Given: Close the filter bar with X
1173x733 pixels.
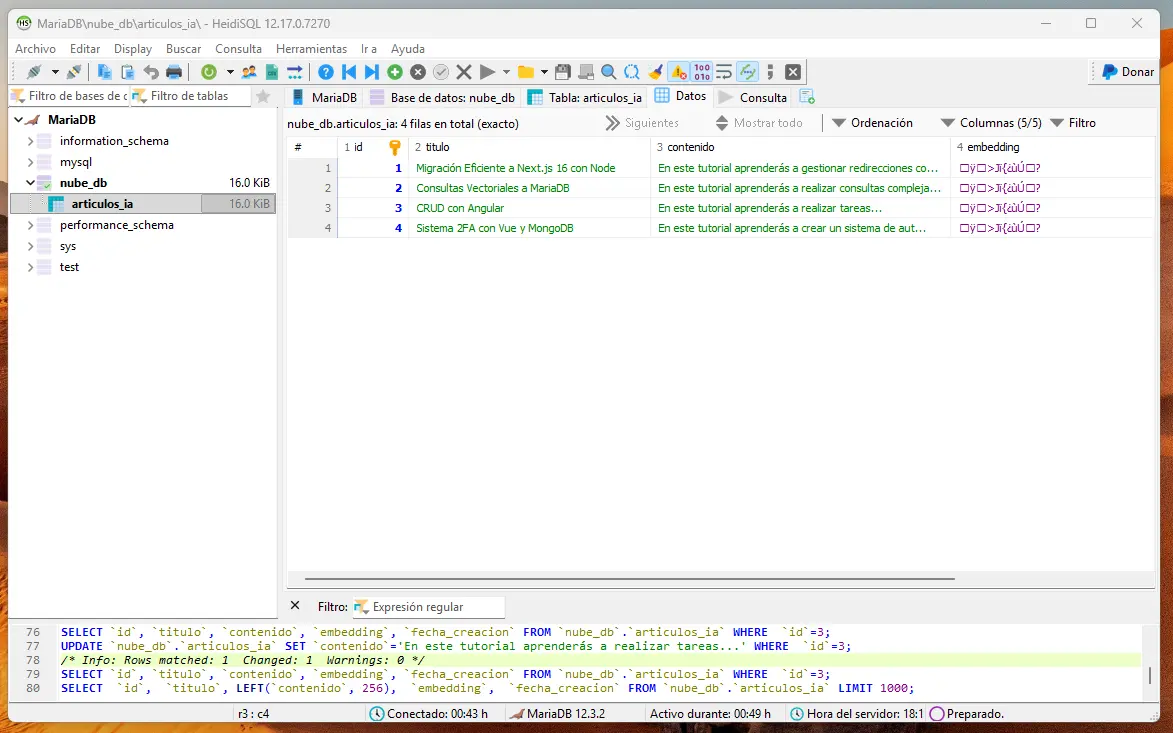Looking at the screenshot, I should tap(295, 606).
